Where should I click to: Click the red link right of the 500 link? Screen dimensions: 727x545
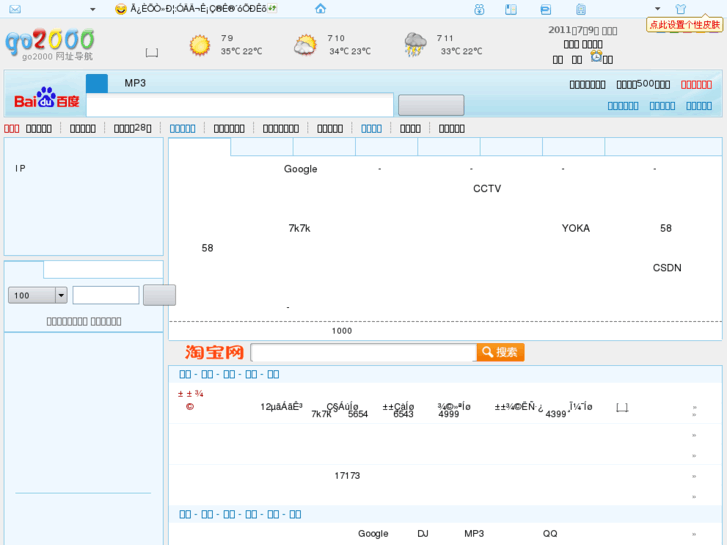coord(696,84)
